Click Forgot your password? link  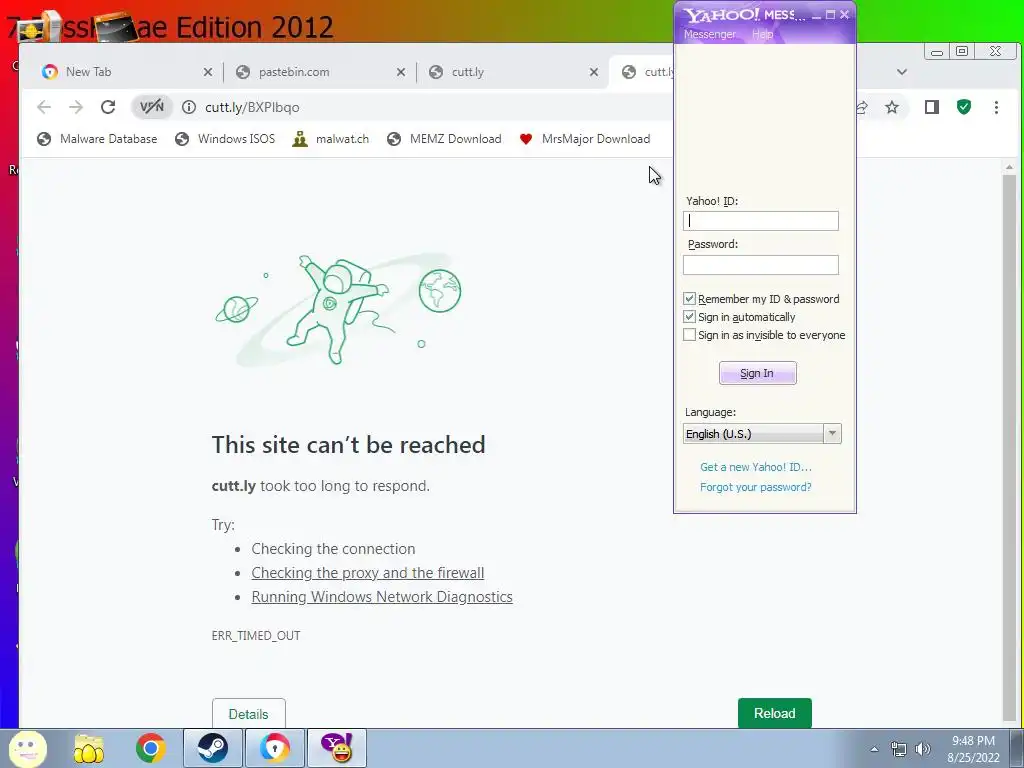(x=756, y=487)
